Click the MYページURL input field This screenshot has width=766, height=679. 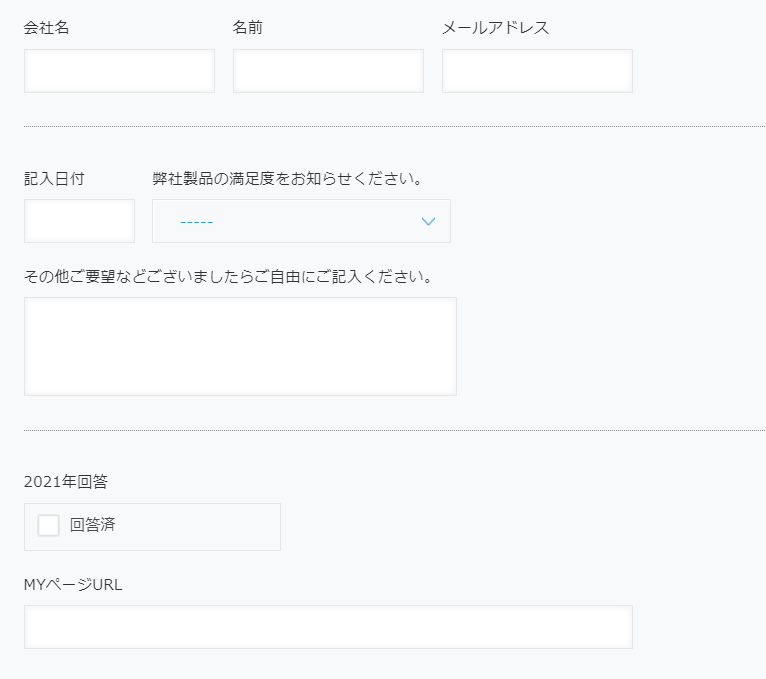(x=328, y=627)
